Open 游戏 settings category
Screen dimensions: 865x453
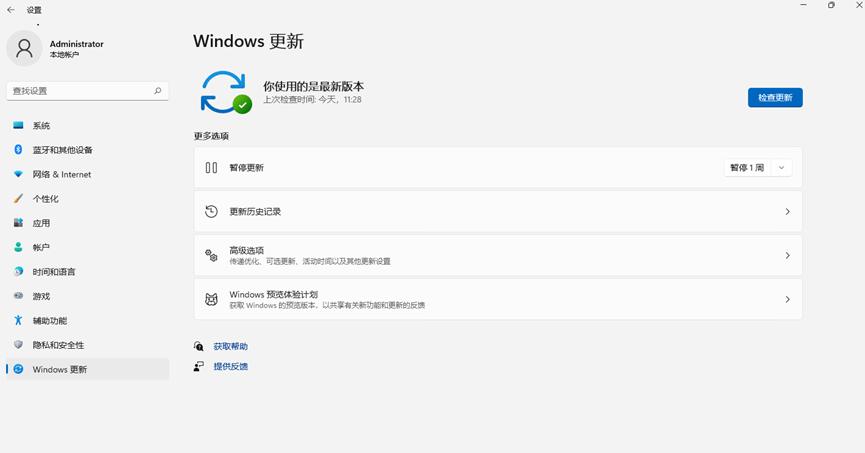[x=88, y=296]
